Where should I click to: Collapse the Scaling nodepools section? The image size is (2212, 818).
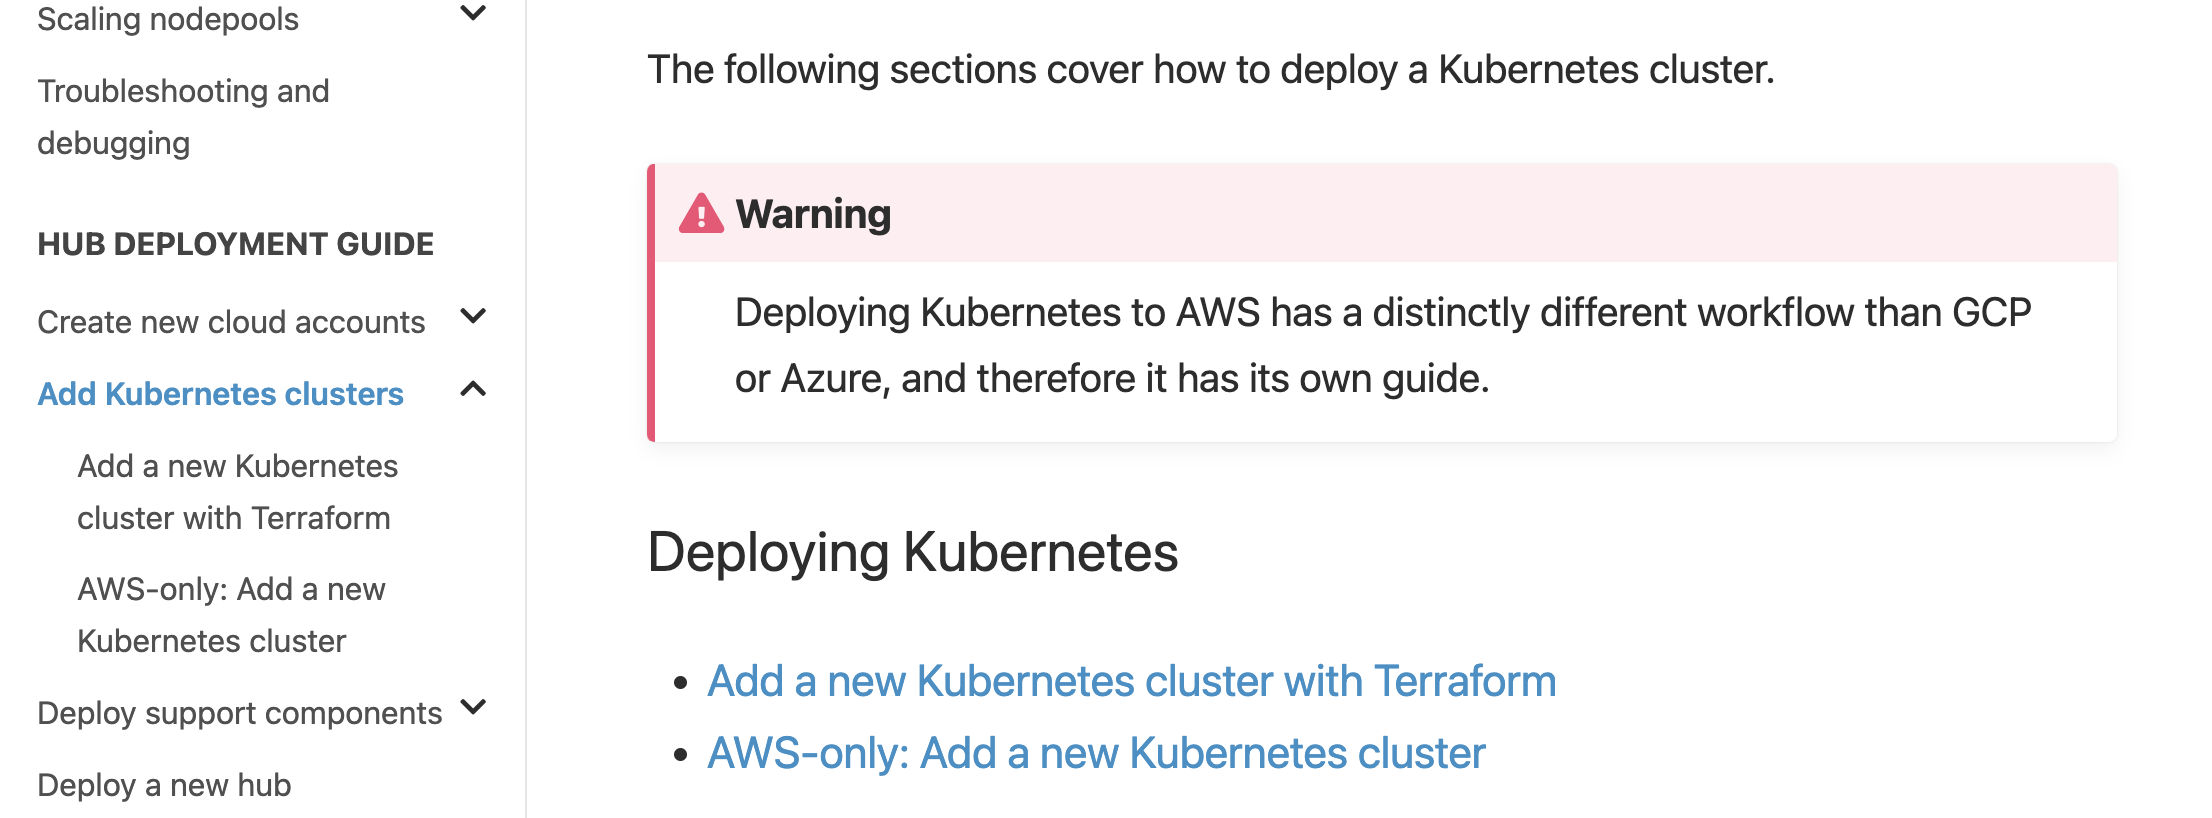(474, 14)
